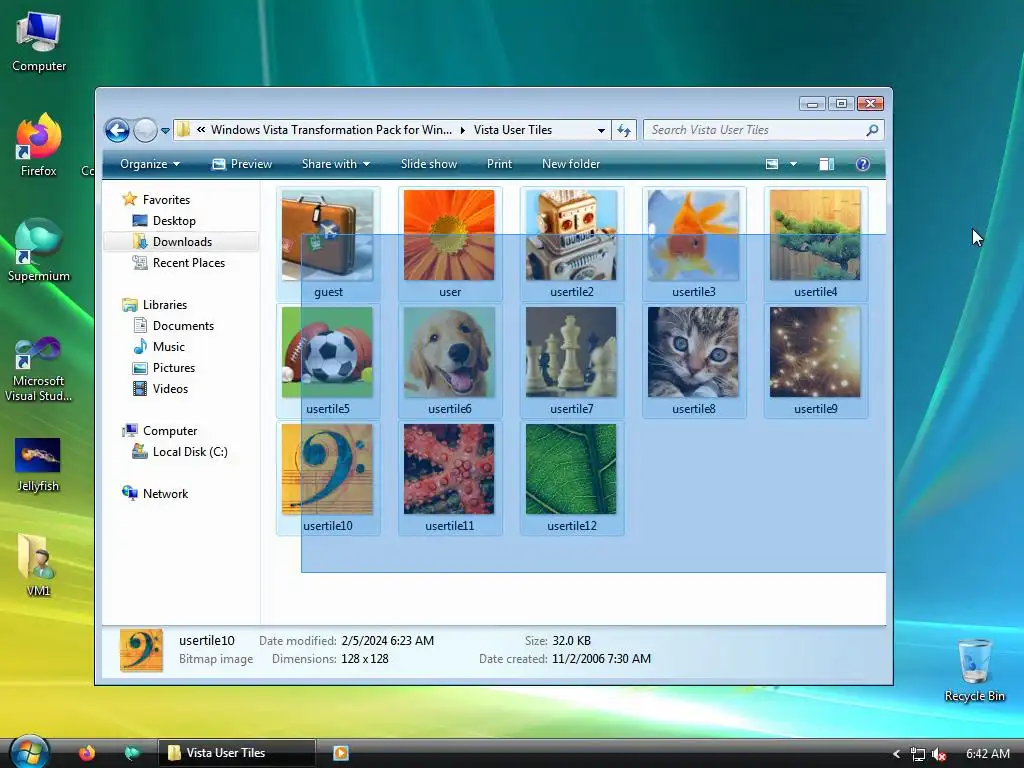1024x768 pixels.
Task: Open Desktop in the navigation pane
Action: [x=174, y=221]
